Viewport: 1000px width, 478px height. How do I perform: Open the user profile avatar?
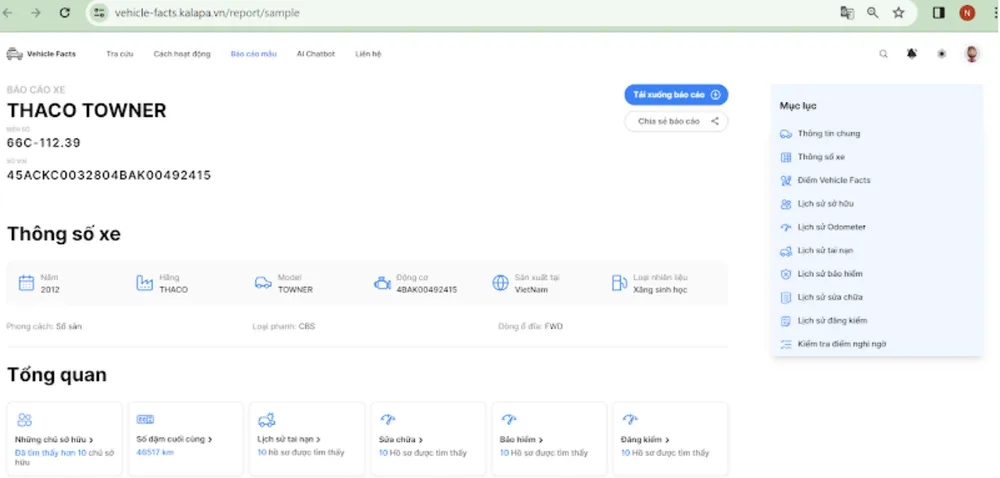pyautogui.click(x=971, y=54)
